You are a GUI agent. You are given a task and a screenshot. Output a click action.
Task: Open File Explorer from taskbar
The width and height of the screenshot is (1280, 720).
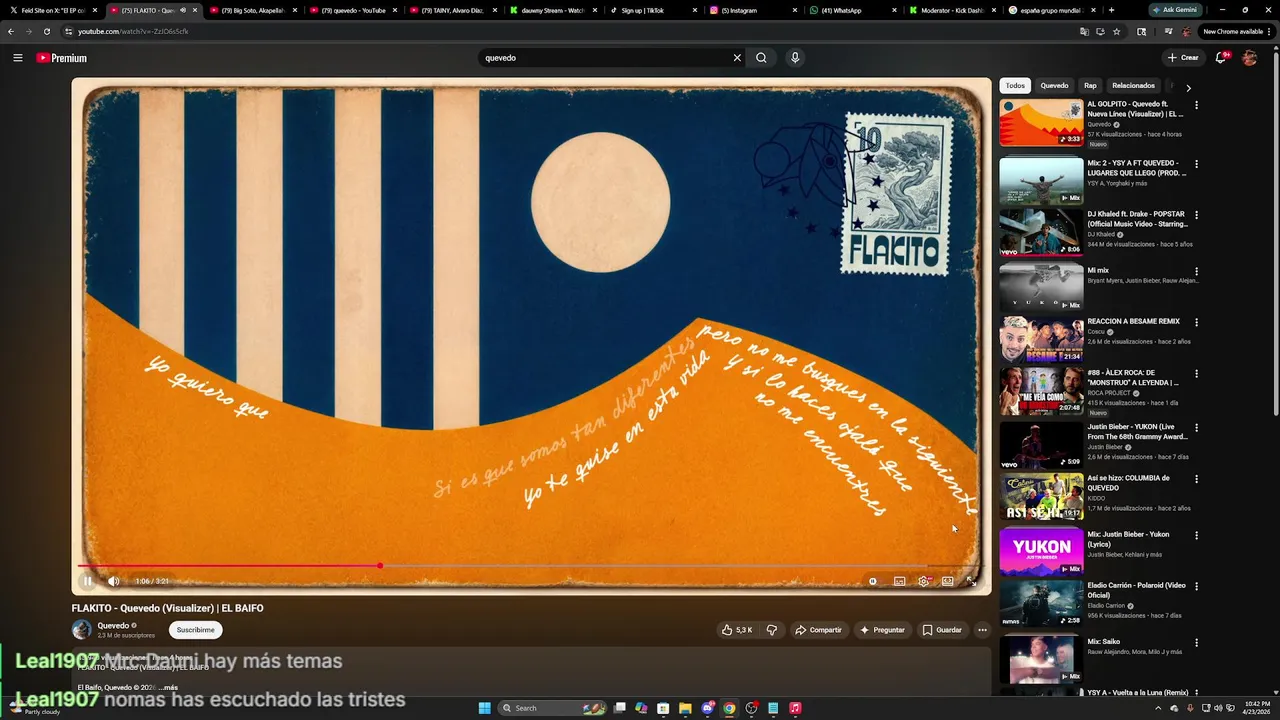point(685,708)
